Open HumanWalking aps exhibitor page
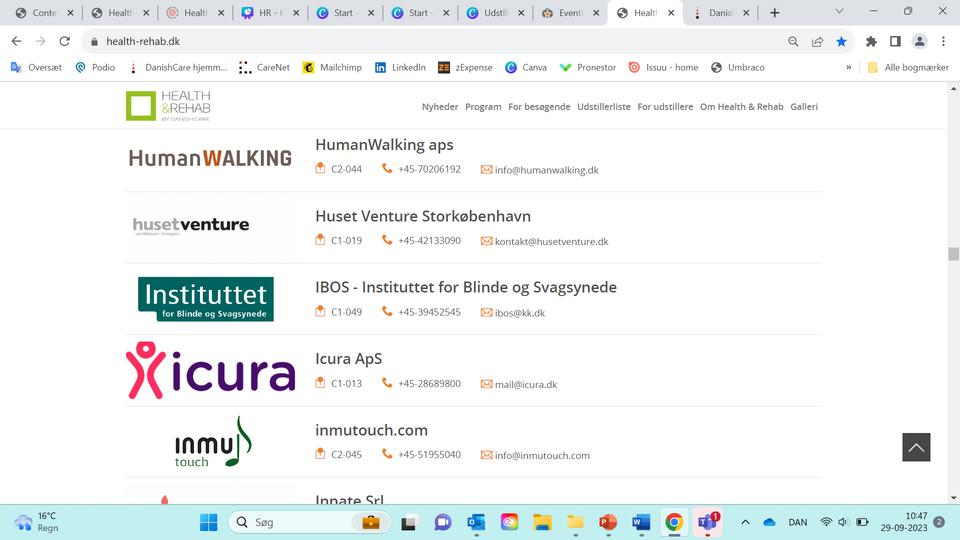Screen dimensions: 960x540 pos(384,144)
